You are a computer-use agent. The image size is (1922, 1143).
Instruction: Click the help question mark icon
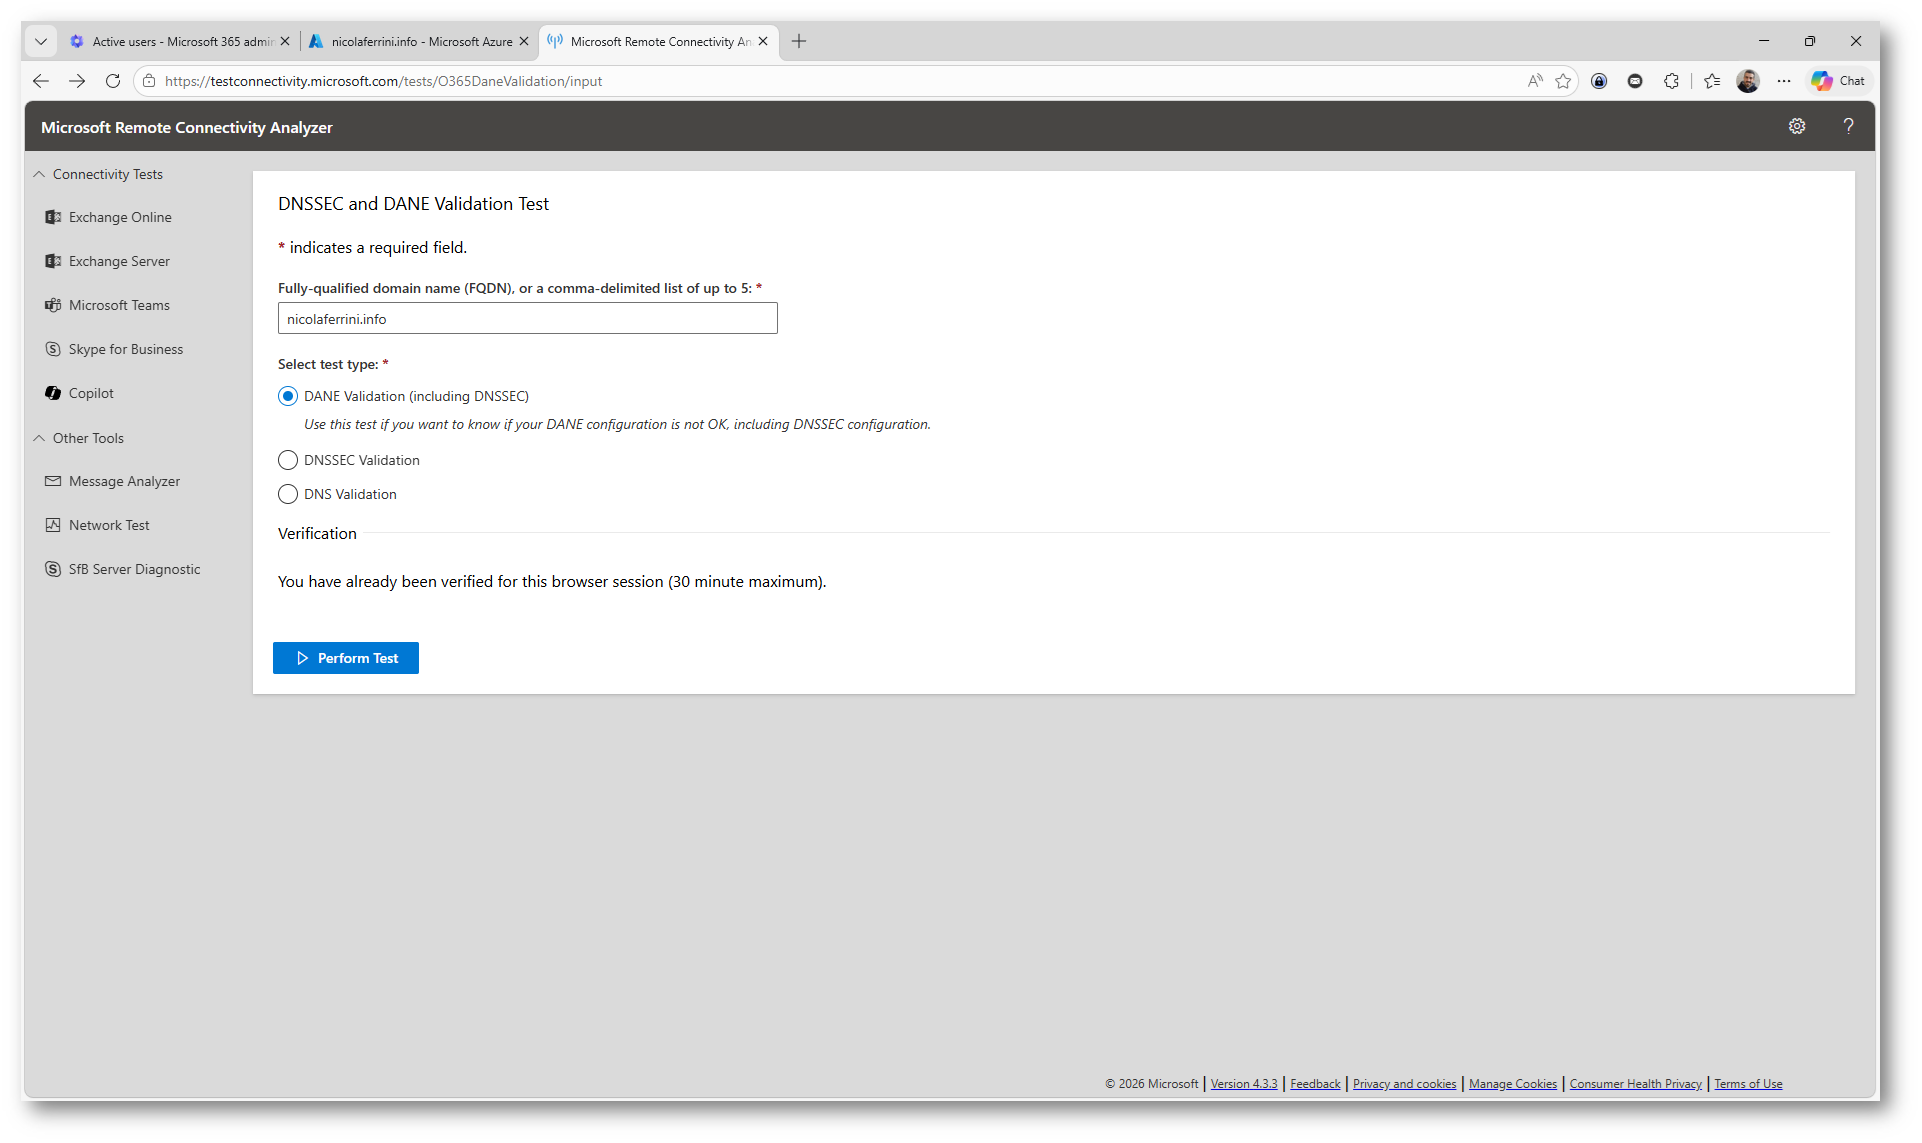pyautogui.click(x=1848, y=126)
